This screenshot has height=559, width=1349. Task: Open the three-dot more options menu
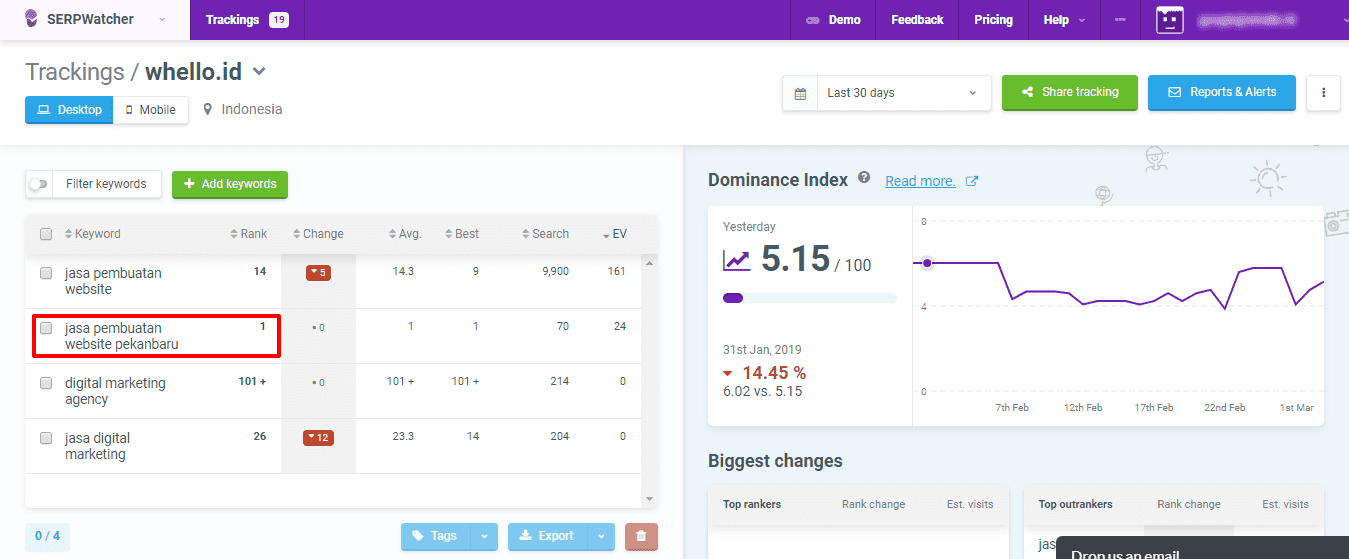point(1323,92)
